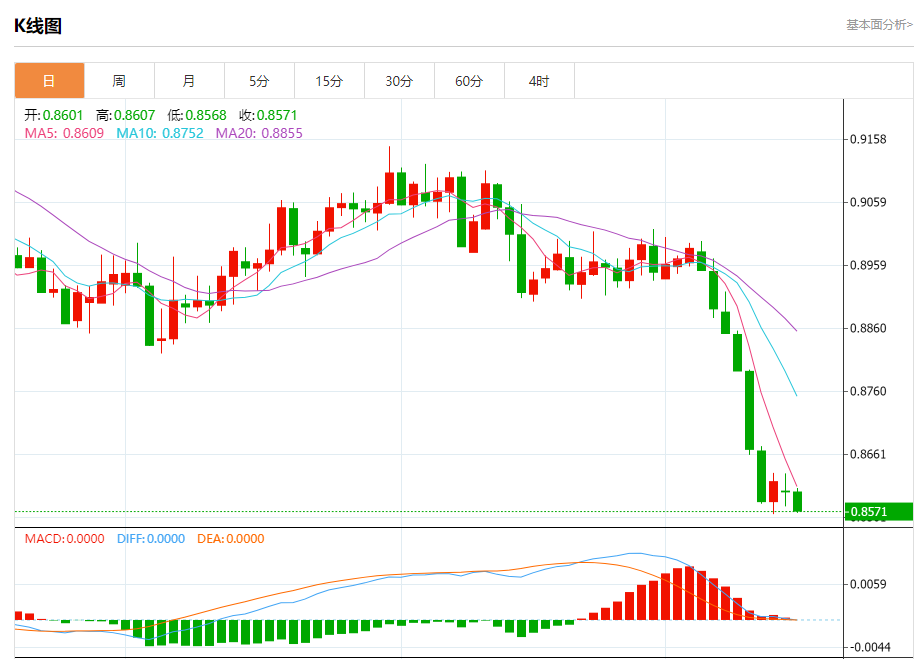The image size is (923, 659).
Task: Select the 日 daily chart tab
Action: [49, 81]
